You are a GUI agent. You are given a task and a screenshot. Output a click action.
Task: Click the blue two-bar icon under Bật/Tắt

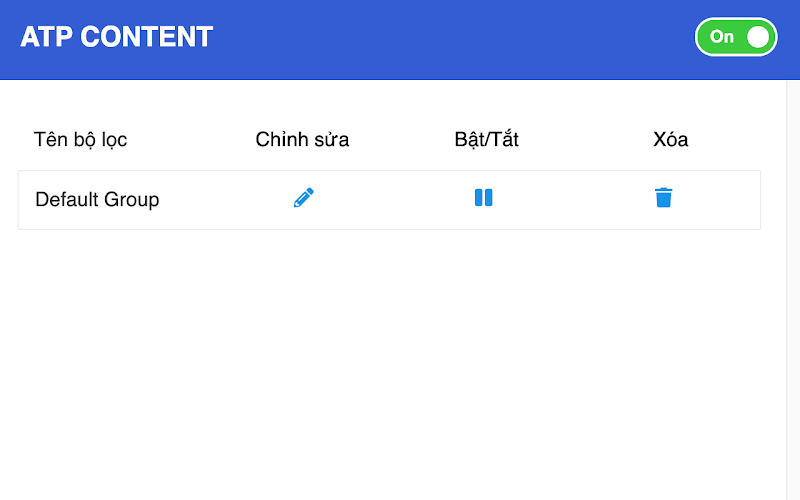point(484,198)
